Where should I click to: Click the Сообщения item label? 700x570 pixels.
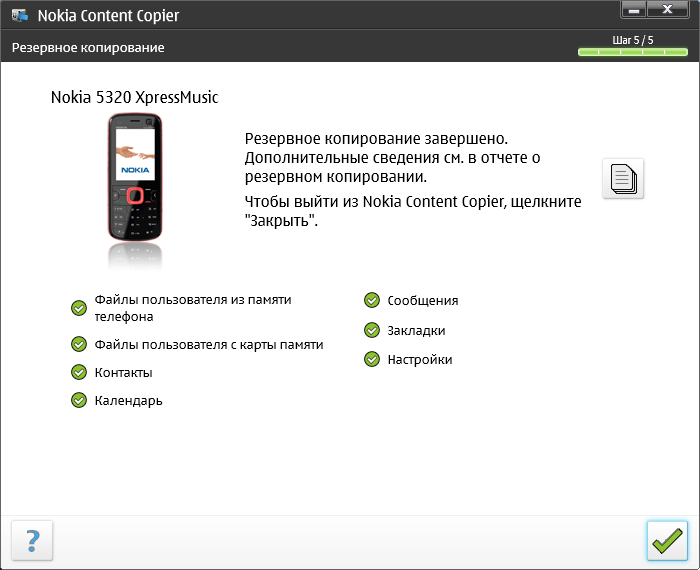(423, 301)
